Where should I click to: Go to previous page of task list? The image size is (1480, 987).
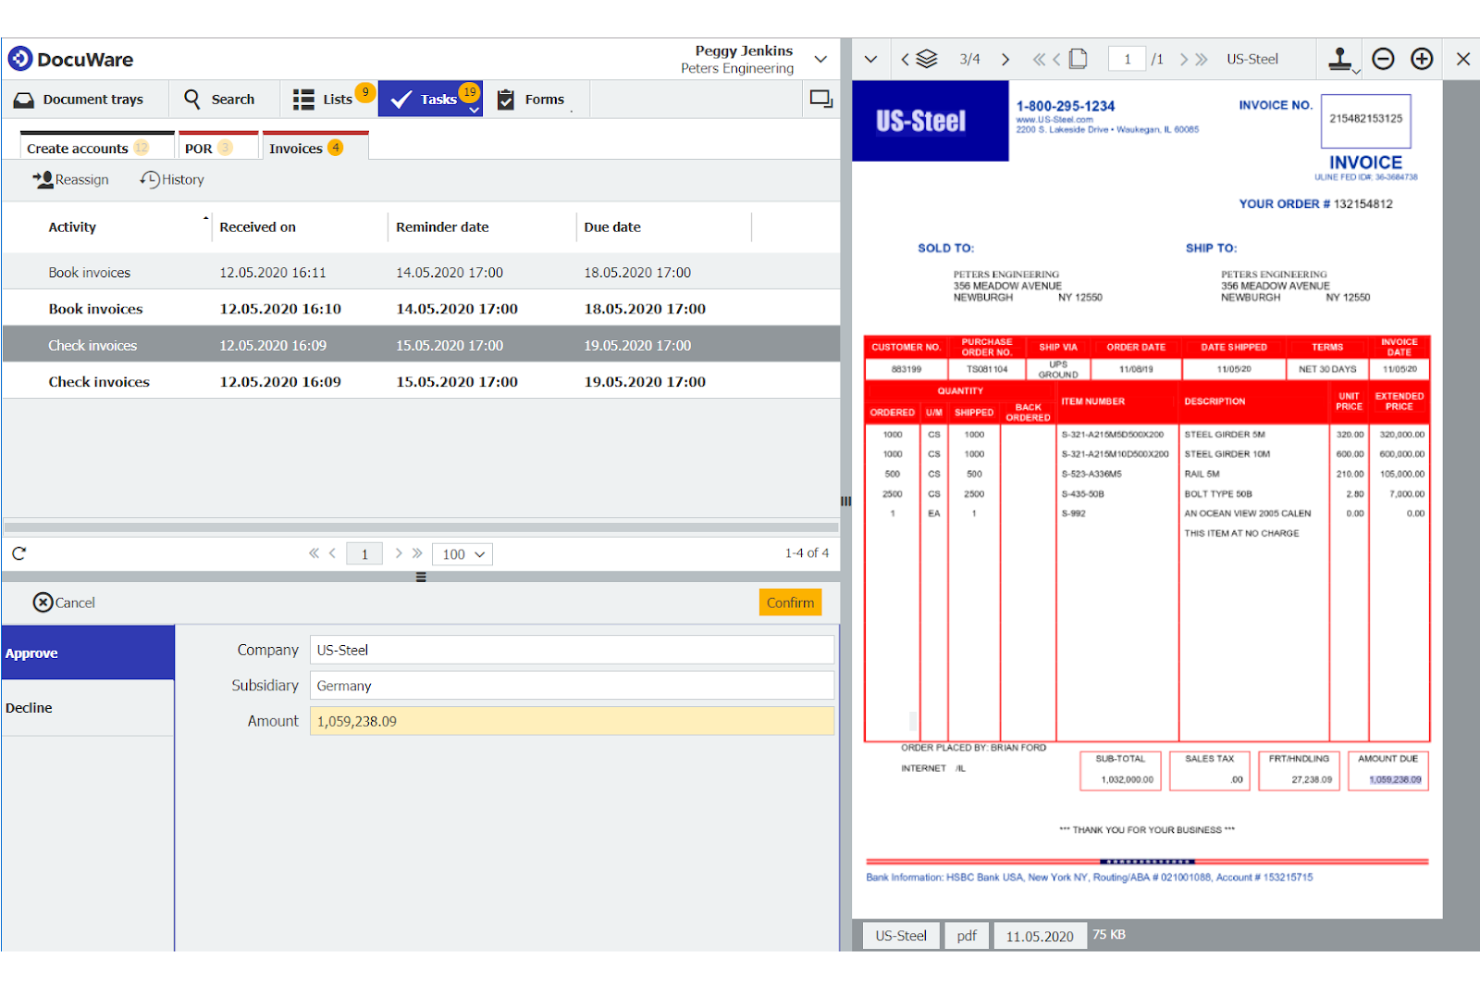click(x=332, y=553)
